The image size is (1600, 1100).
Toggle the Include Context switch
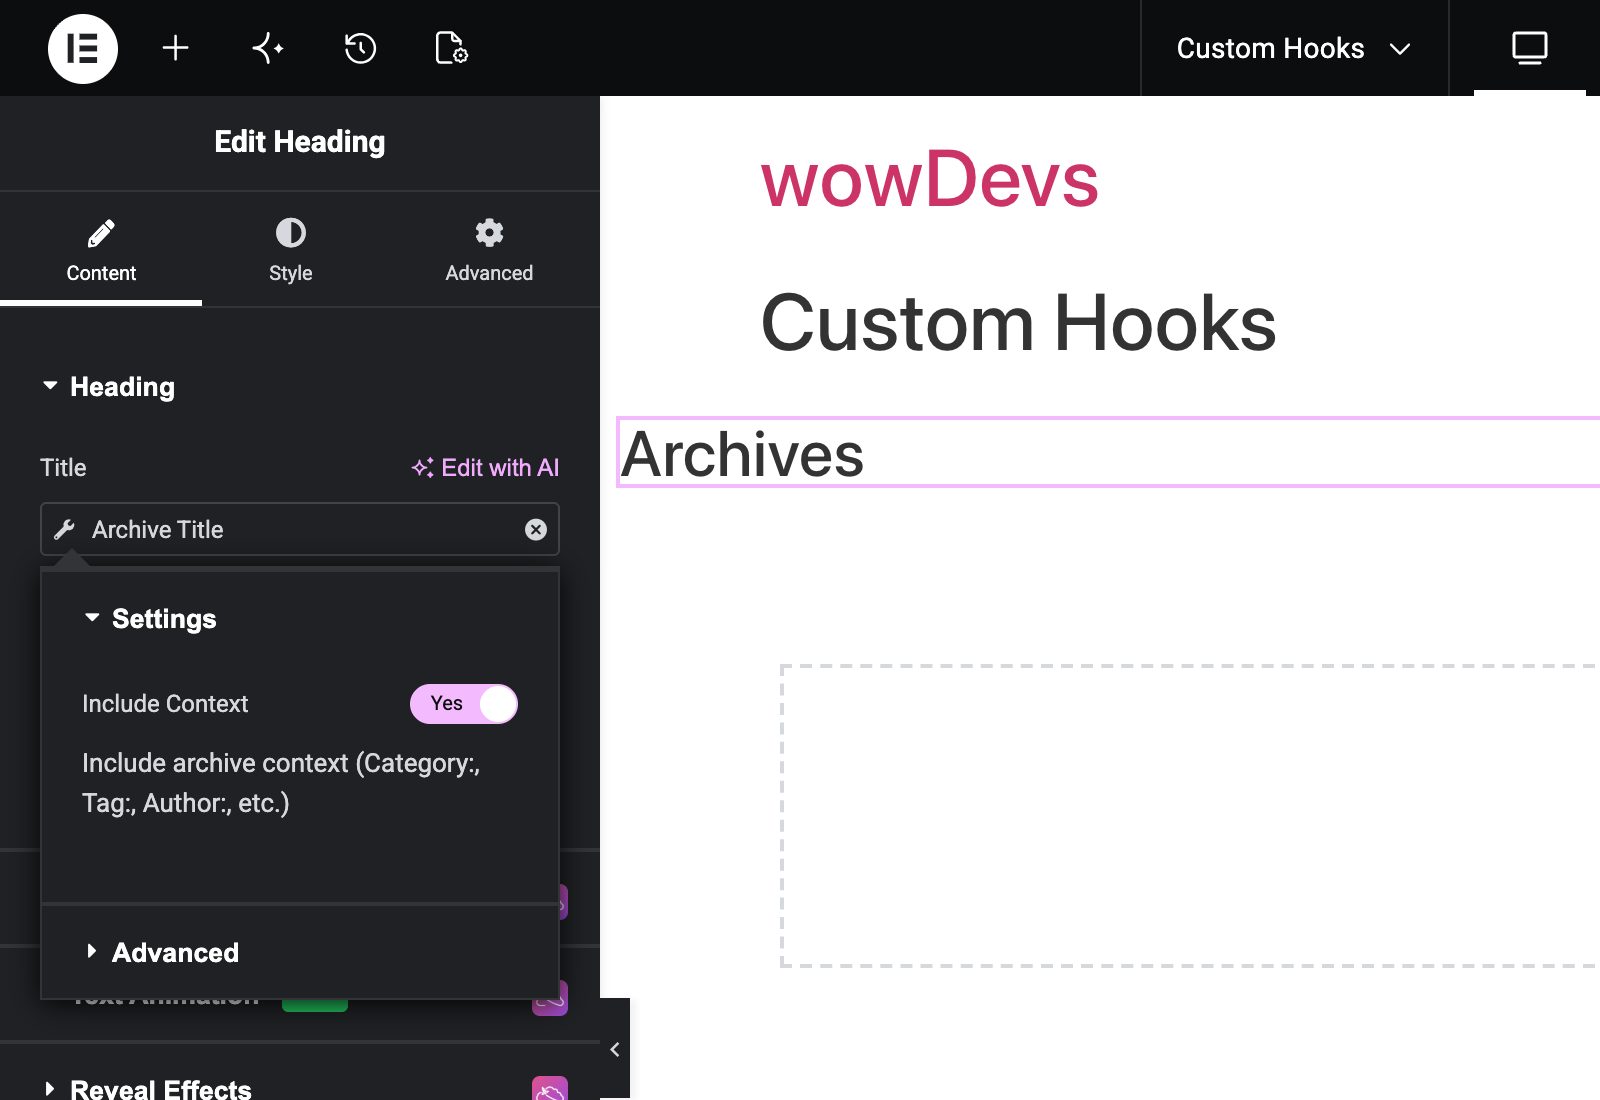click(x=464, y=704)
